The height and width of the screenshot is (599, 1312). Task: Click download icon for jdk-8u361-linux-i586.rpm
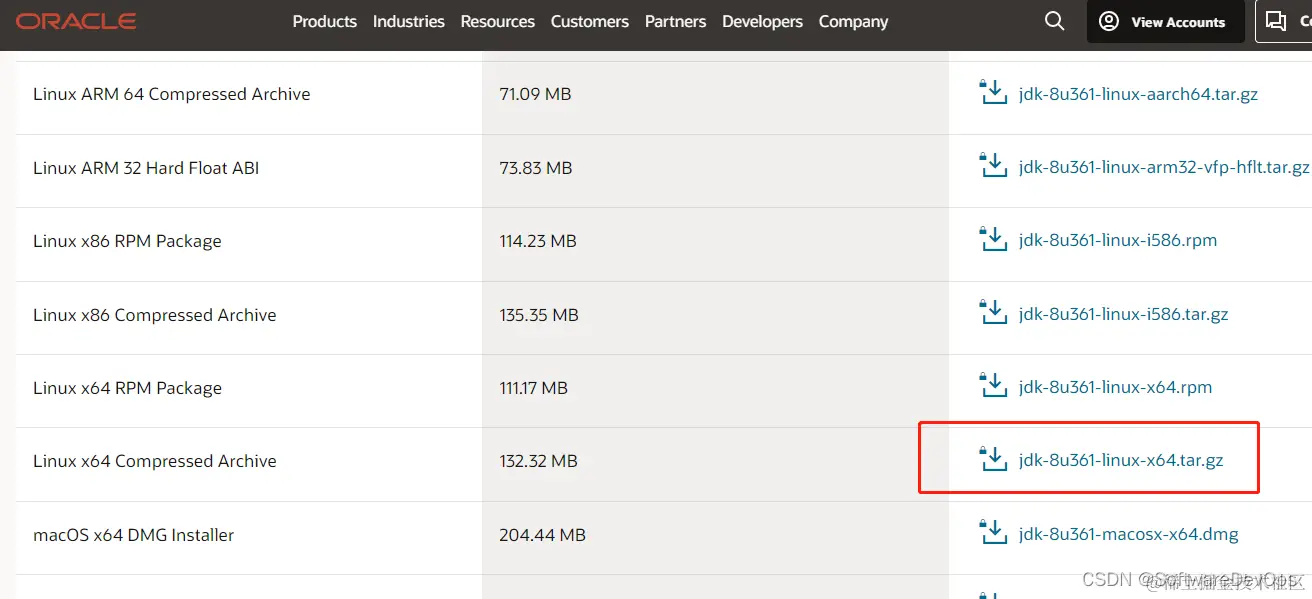pos(992,239)
